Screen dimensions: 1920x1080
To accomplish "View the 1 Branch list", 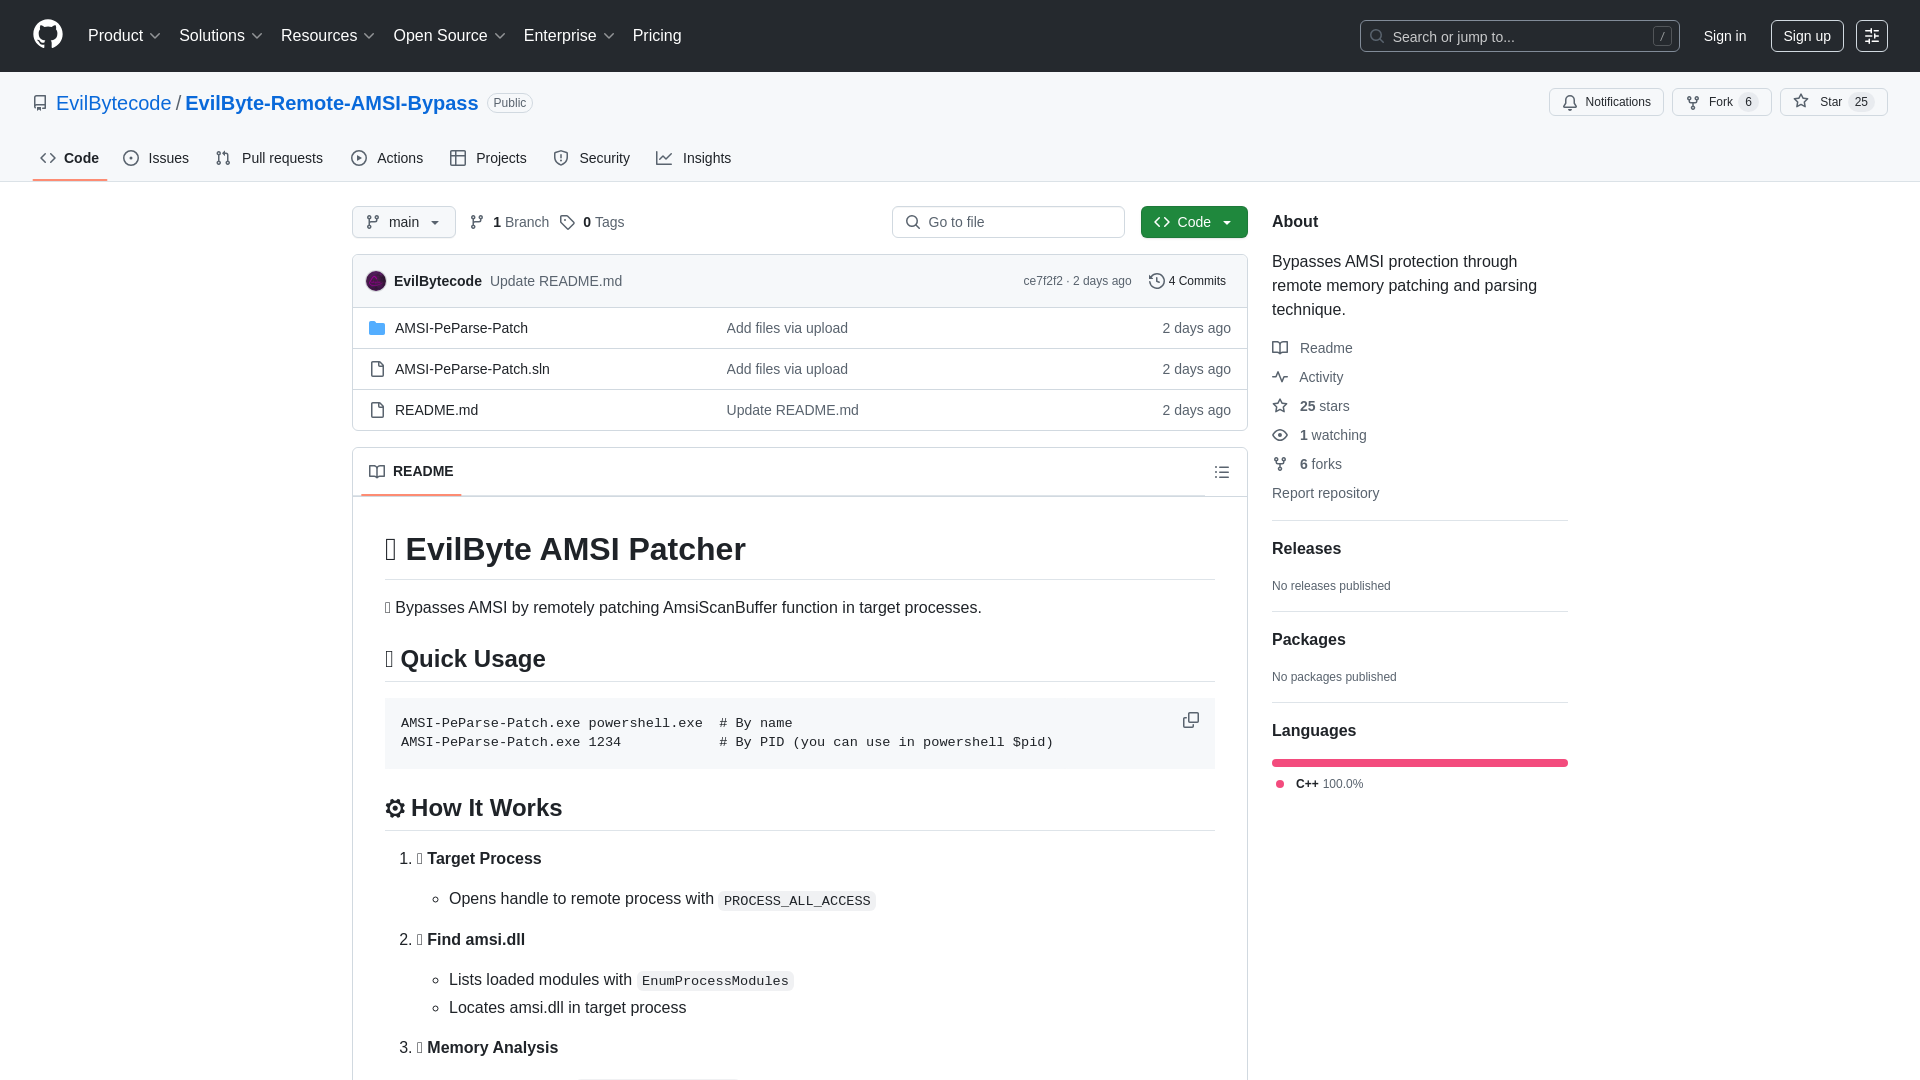I will point(509,222).
